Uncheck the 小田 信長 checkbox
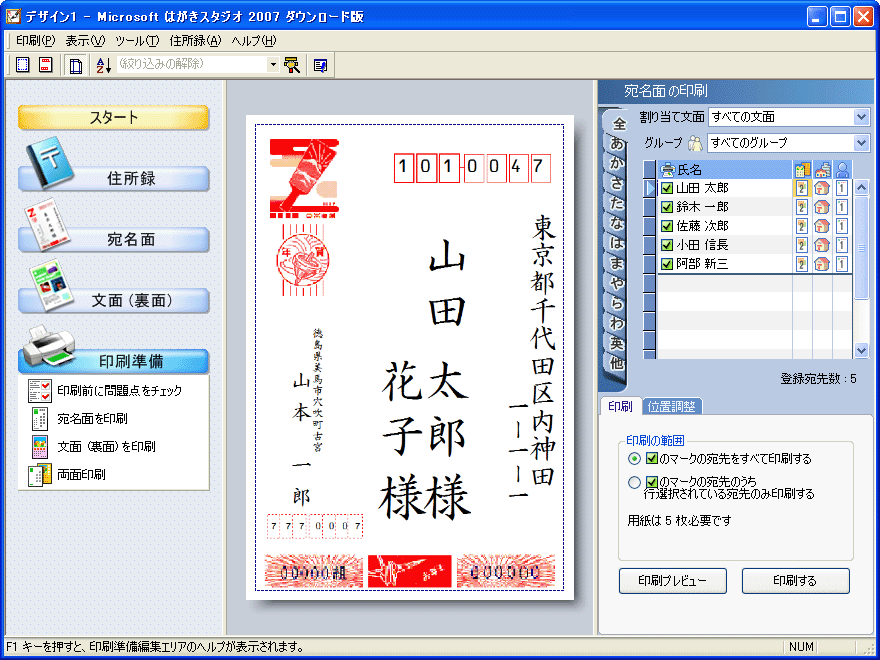 (667, 245)
